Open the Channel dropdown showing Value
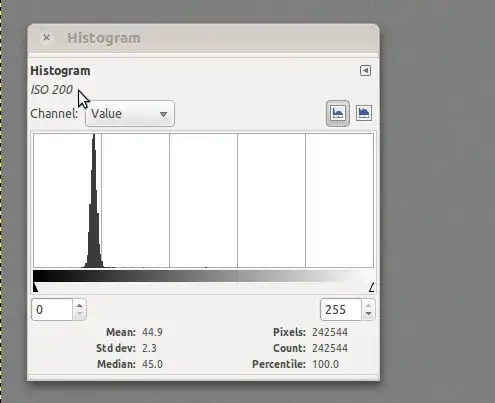The image size is (495, 403). point(130,114)
